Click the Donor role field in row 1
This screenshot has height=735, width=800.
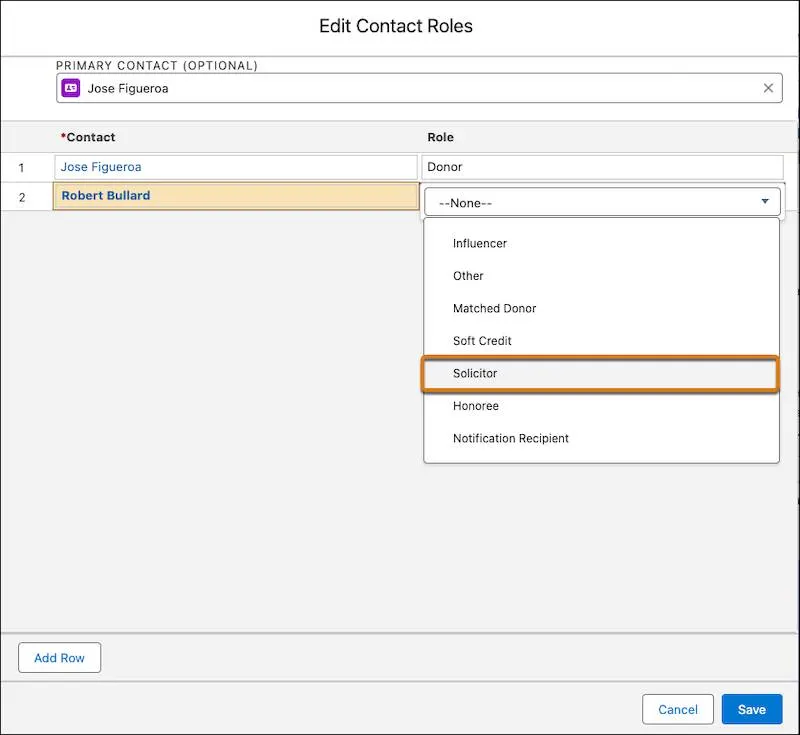602,167
